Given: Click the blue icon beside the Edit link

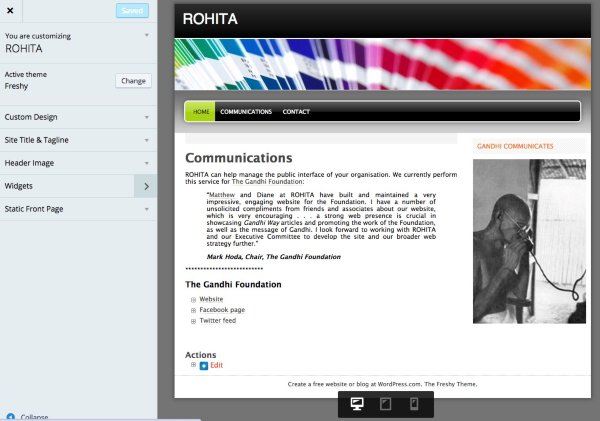Looking at the screenshot, I should 204,366.
